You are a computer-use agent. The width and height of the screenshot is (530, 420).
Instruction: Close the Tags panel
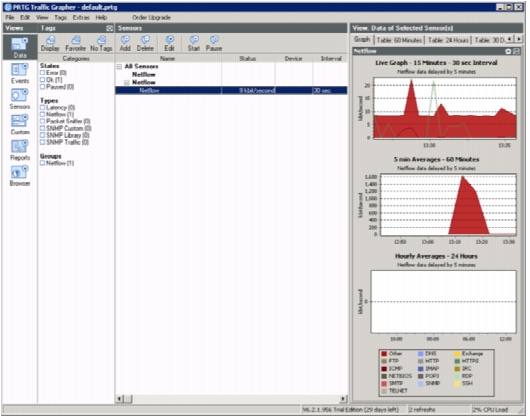[x=110, y=28]
